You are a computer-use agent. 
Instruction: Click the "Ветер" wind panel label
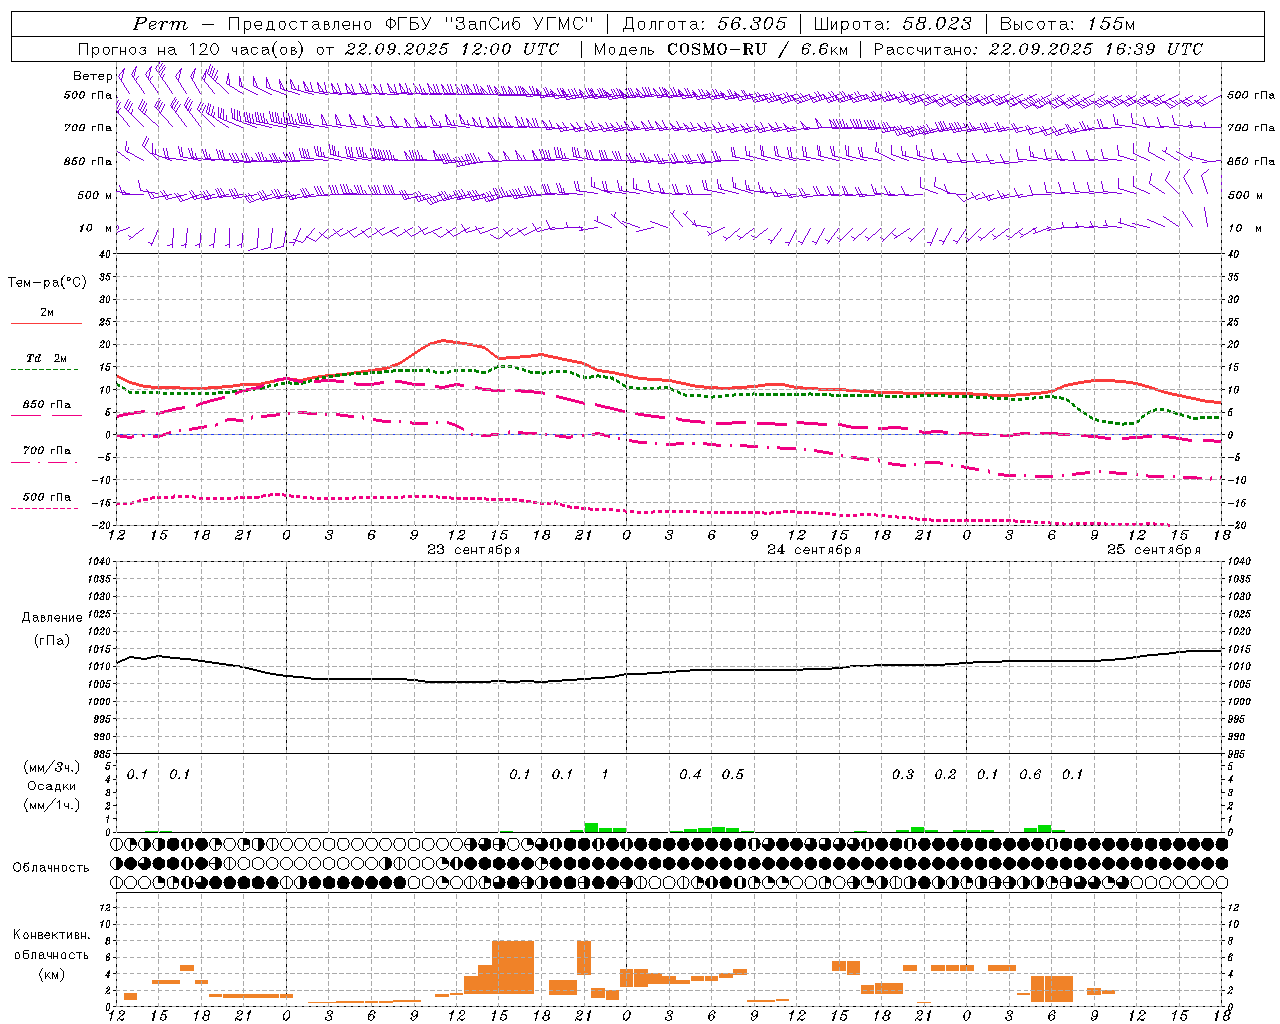[x=93, y=76]
